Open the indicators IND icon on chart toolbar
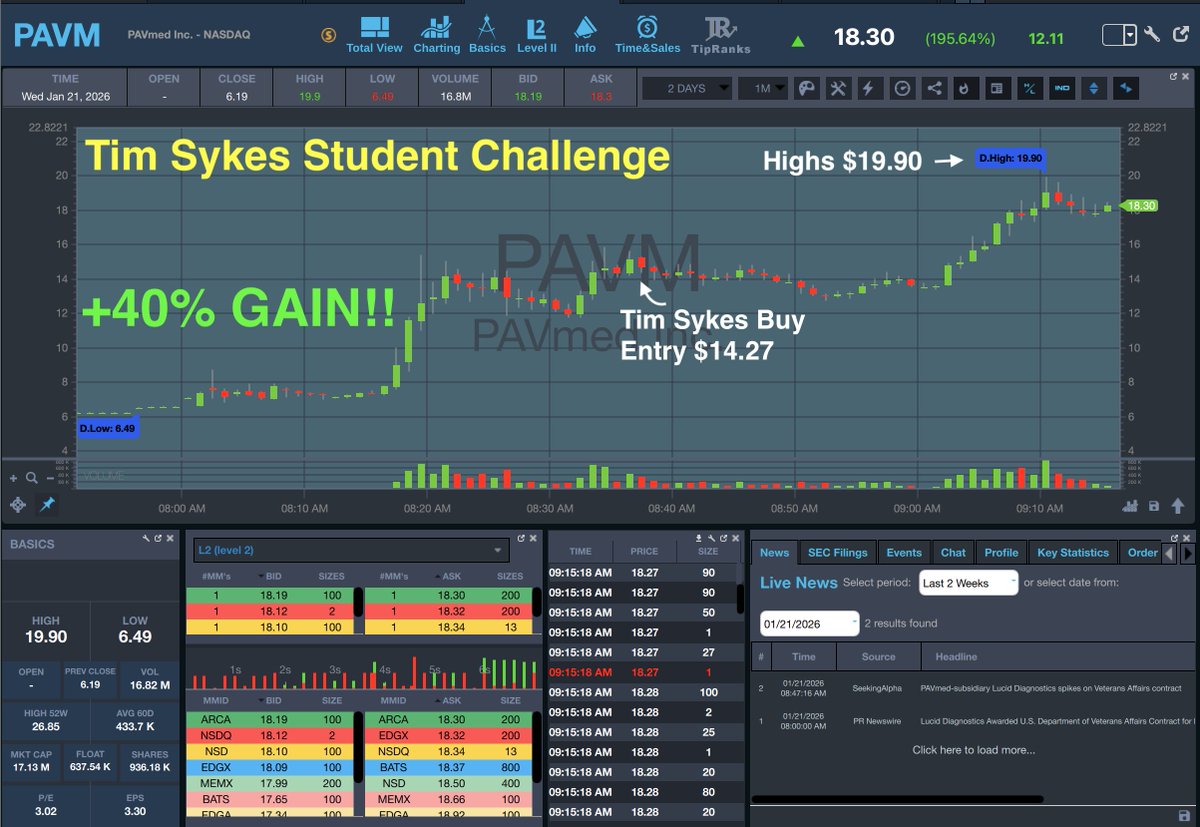Viewport: 1200px width, 827px height. click(x=1062, y=88)
